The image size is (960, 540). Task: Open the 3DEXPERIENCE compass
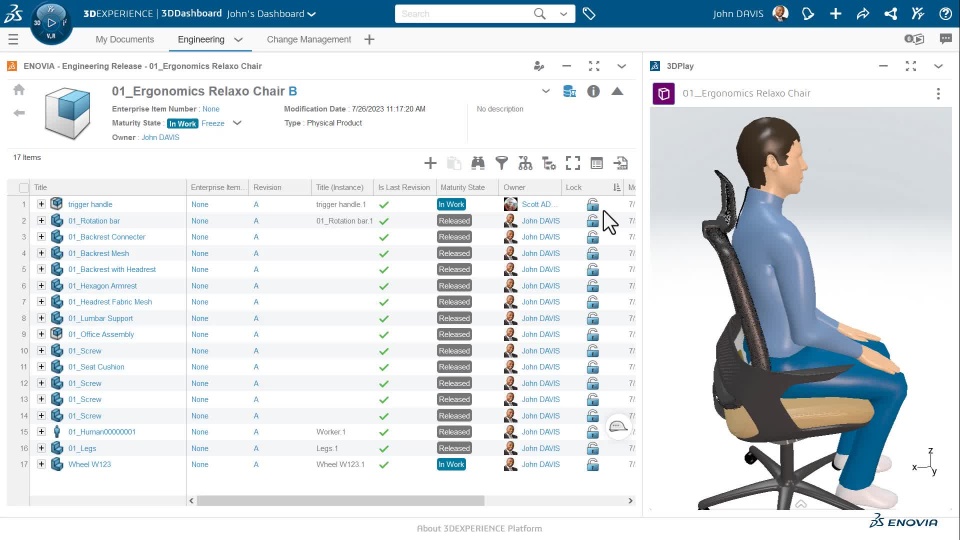point(51,23)
